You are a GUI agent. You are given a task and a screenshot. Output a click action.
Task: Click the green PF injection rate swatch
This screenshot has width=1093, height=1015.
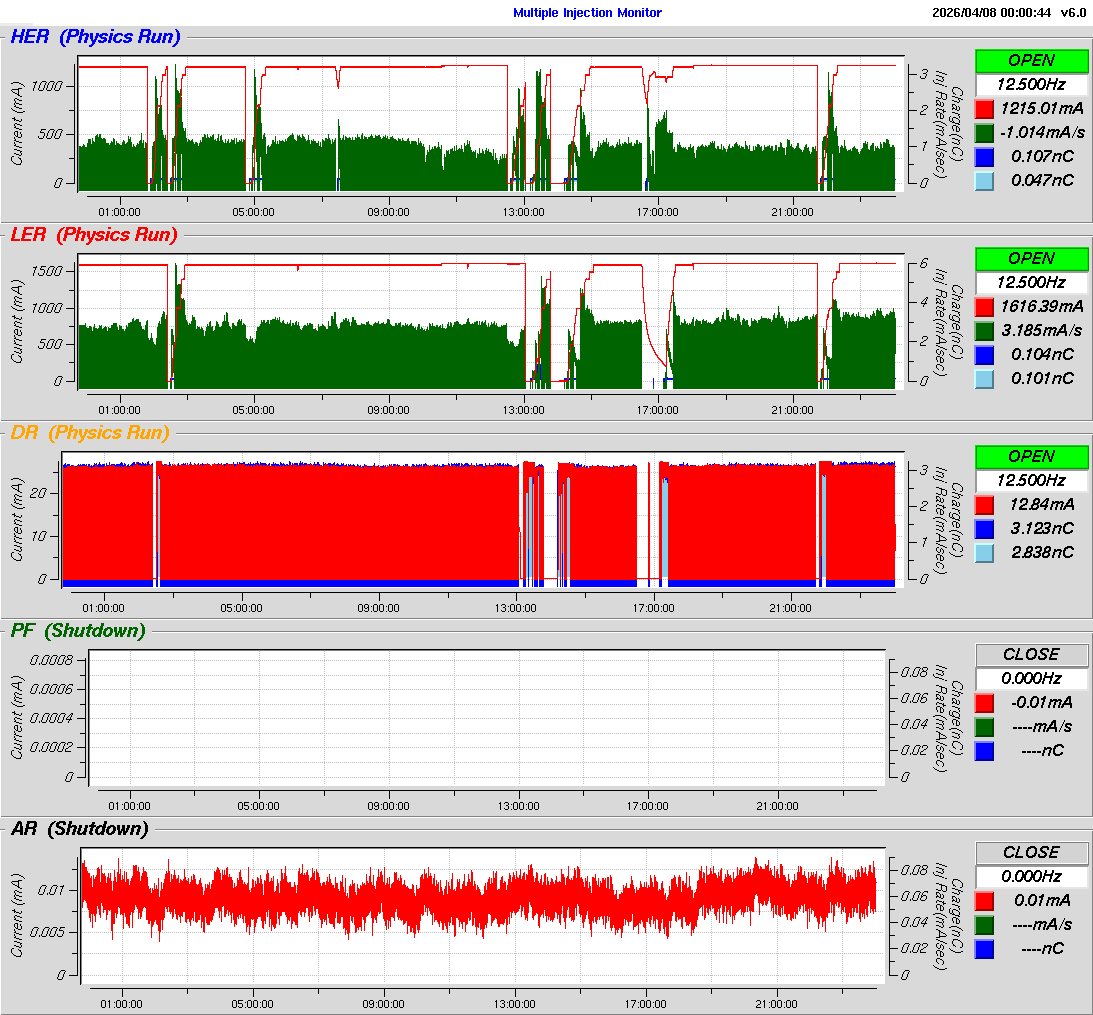coord(984,726)
